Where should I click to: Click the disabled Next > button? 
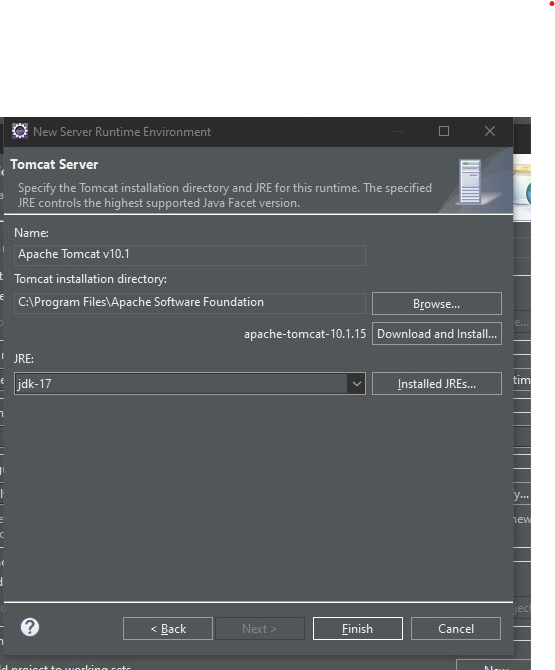[x=260, y=629]
